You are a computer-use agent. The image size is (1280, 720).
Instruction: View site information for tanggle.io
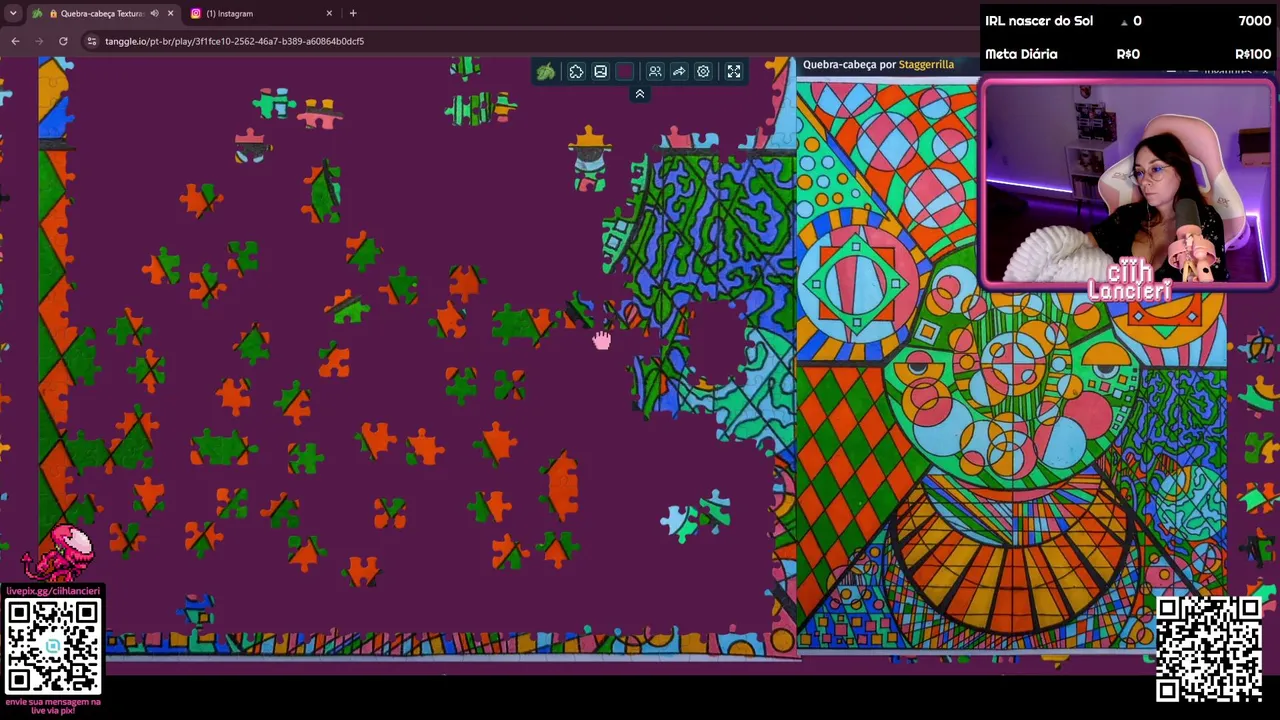[x=92, y=41]
